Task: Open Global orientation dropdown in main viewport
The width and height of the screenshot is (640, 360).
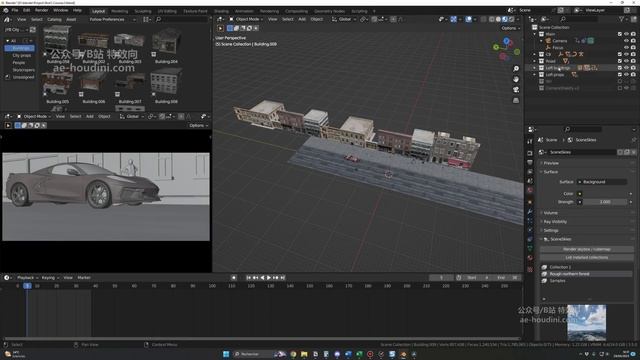Action: click(x=344, y=19)
